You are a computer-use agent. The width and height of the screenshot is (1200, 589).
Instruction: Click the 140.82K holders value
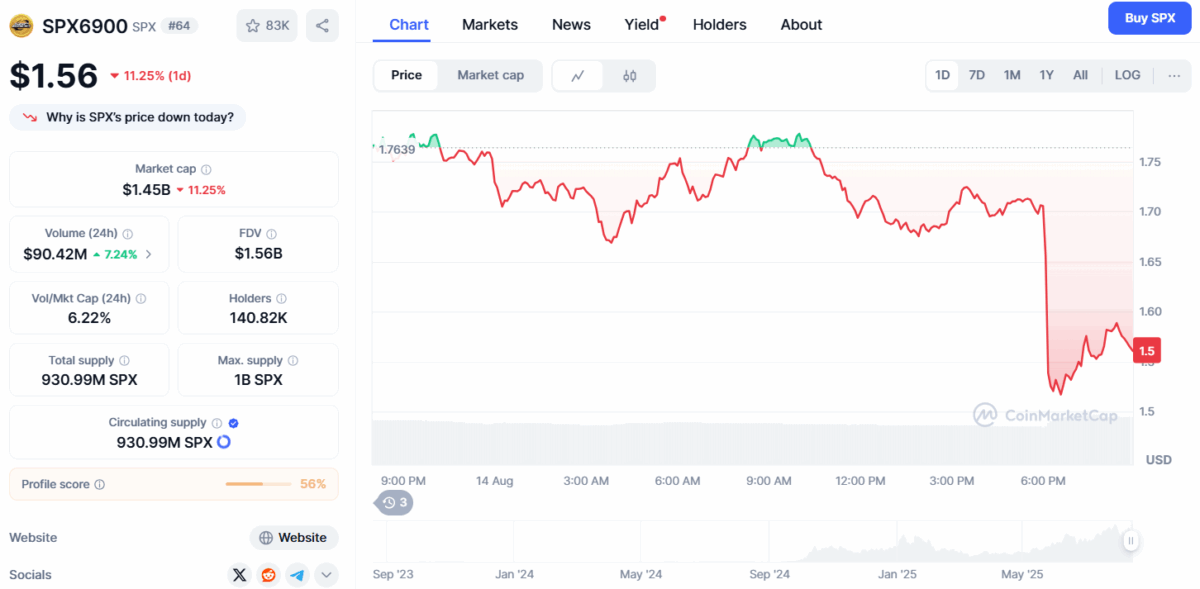pos(259,318)
